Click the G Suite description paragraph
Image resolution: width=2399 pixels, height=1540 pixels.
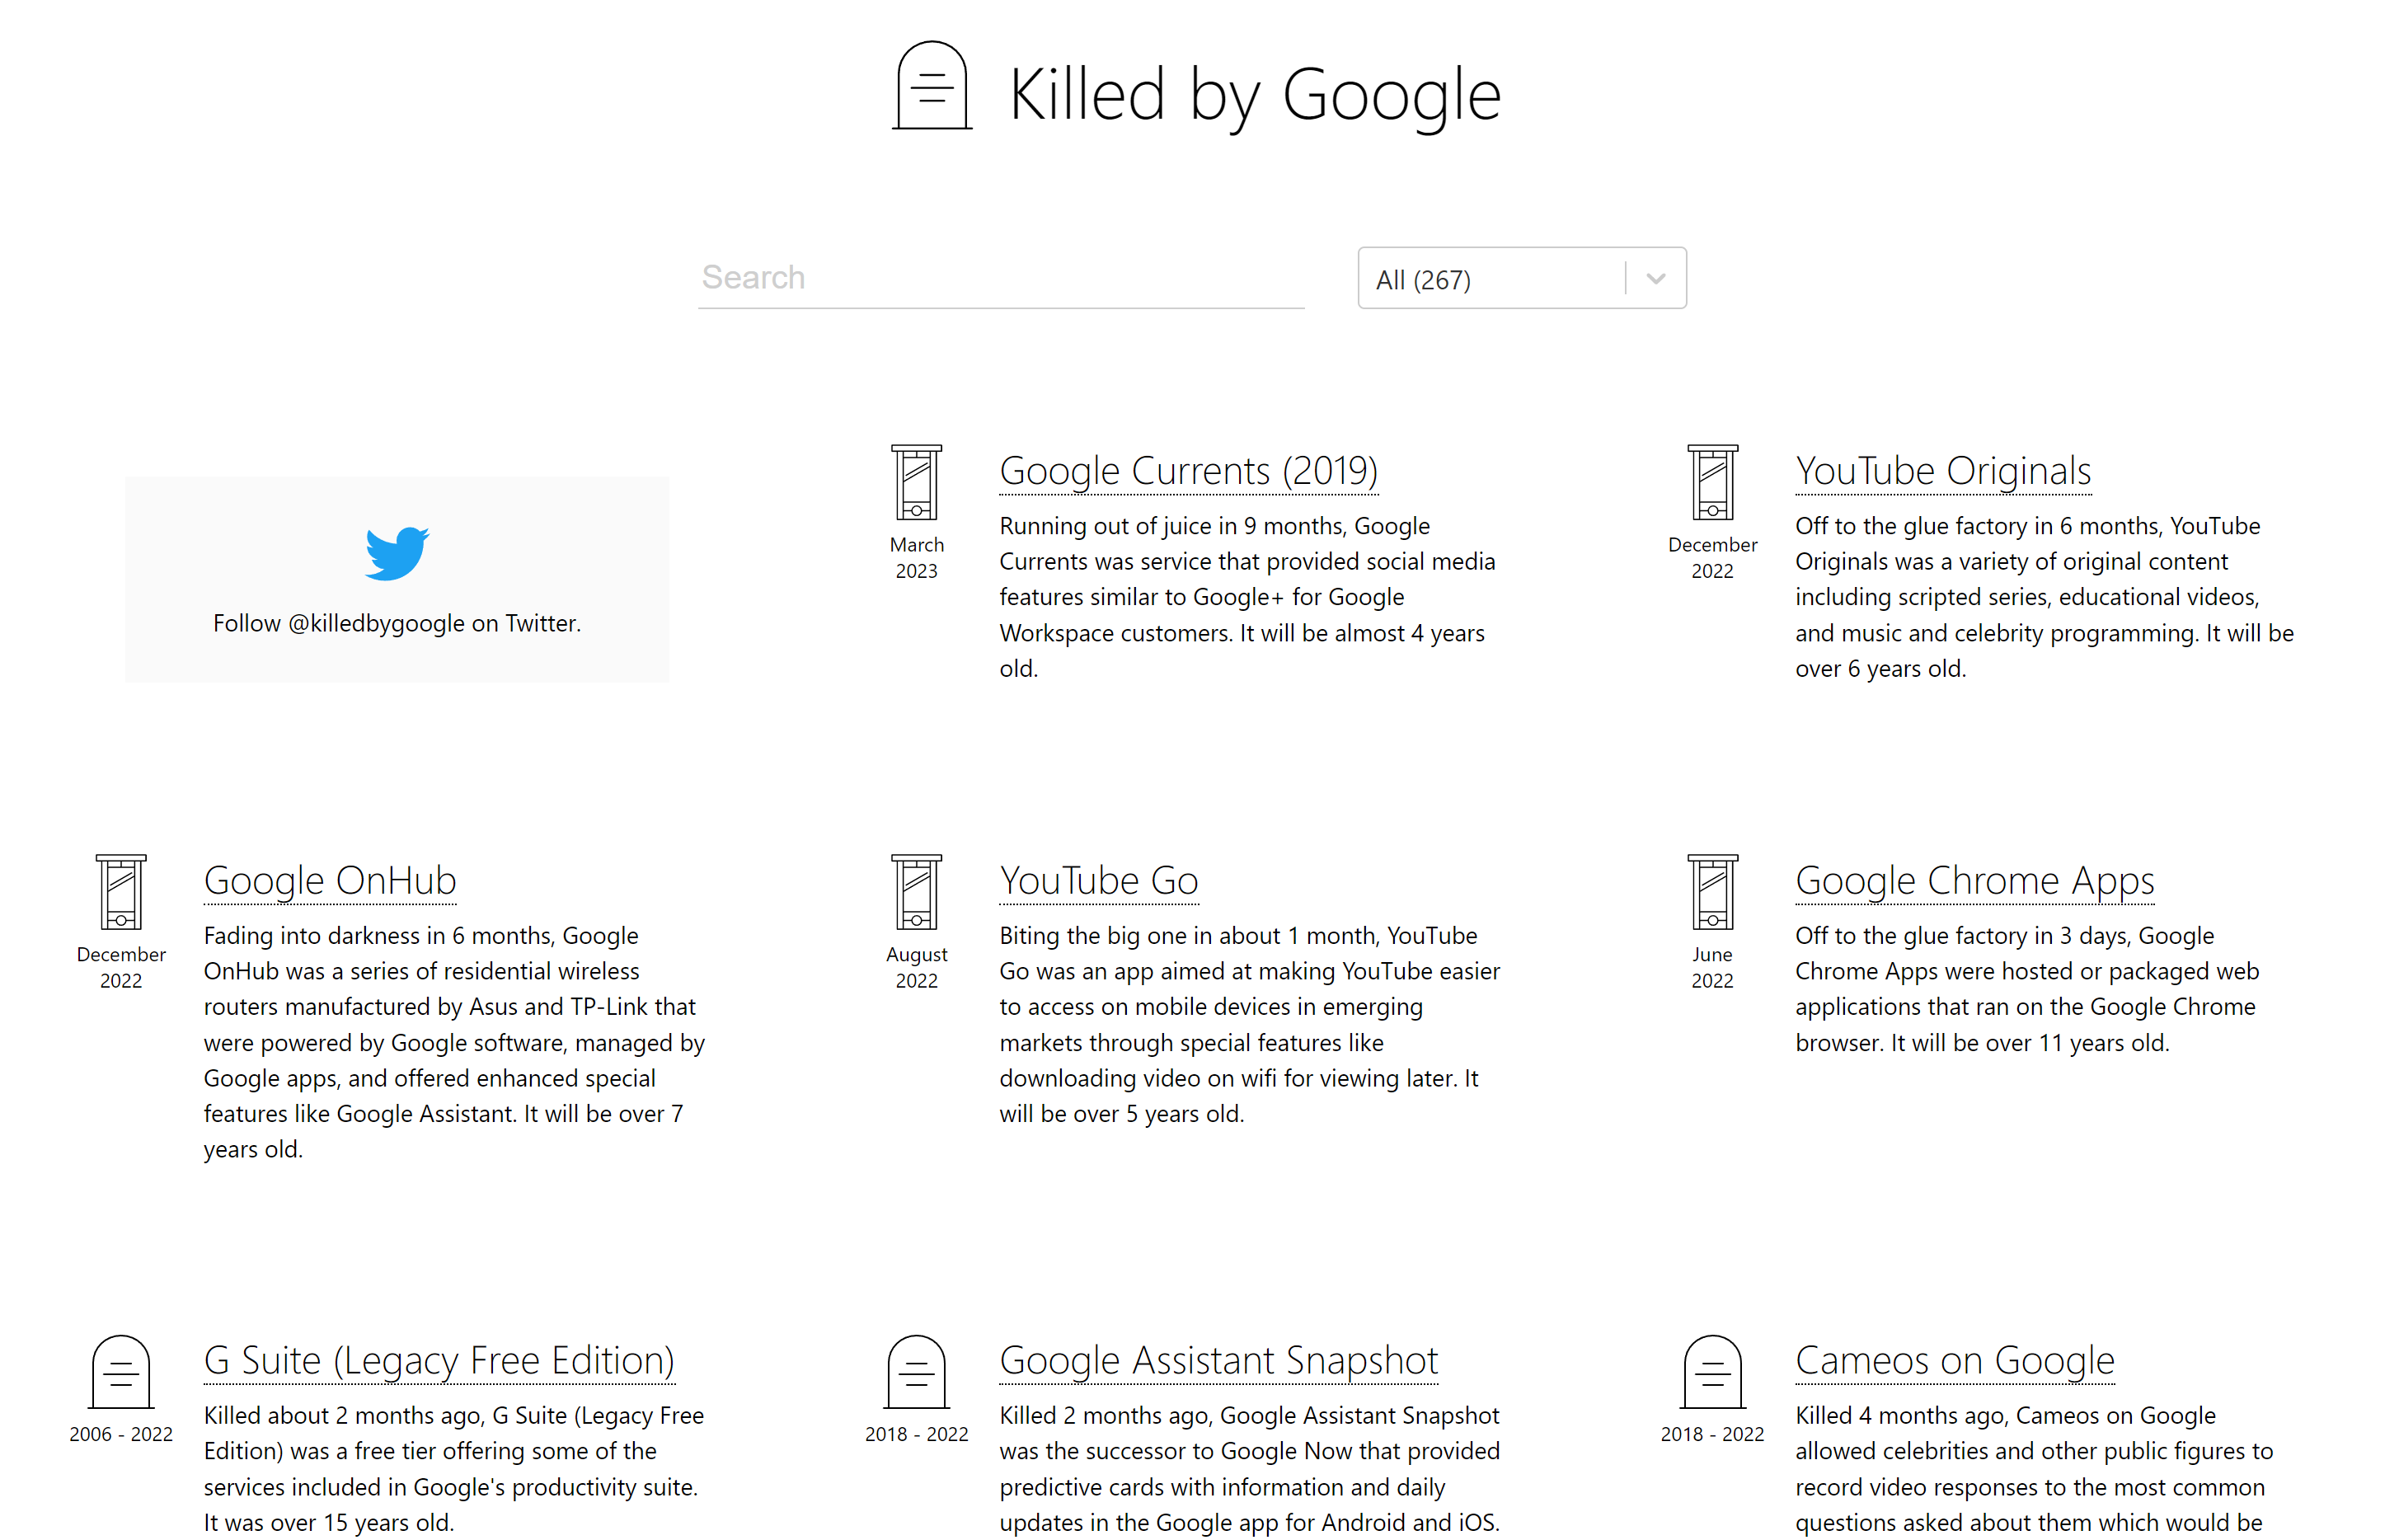(454, 1468)
